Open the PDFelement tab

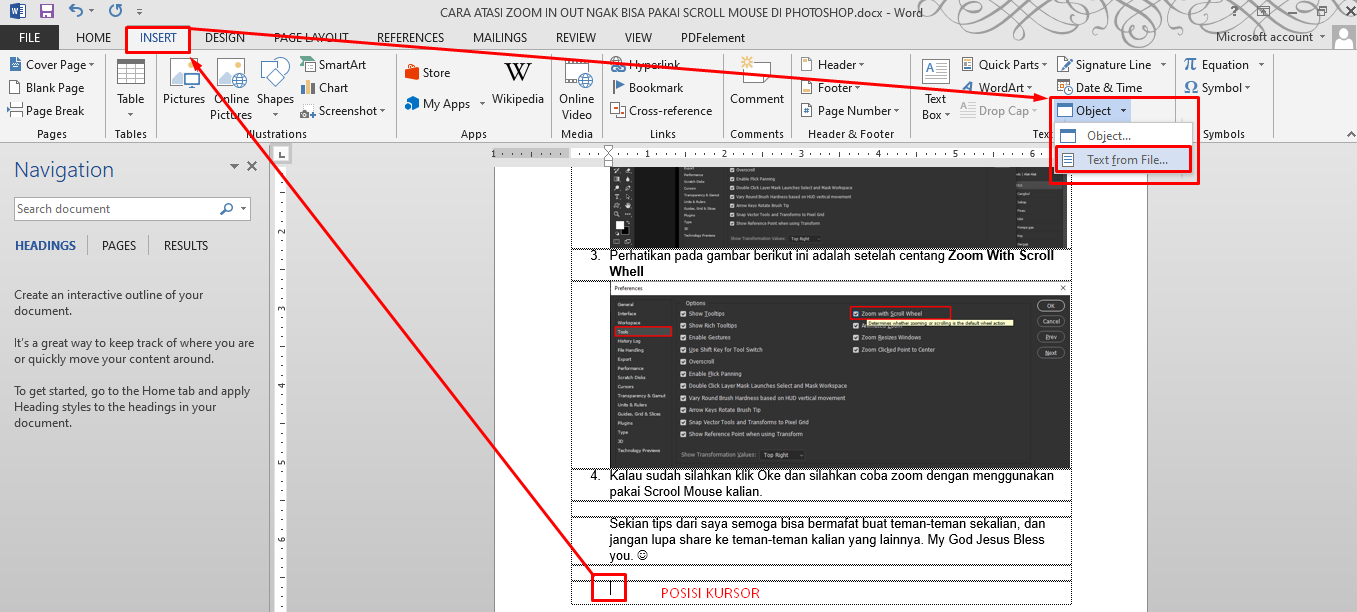click(x=713, y=38)
